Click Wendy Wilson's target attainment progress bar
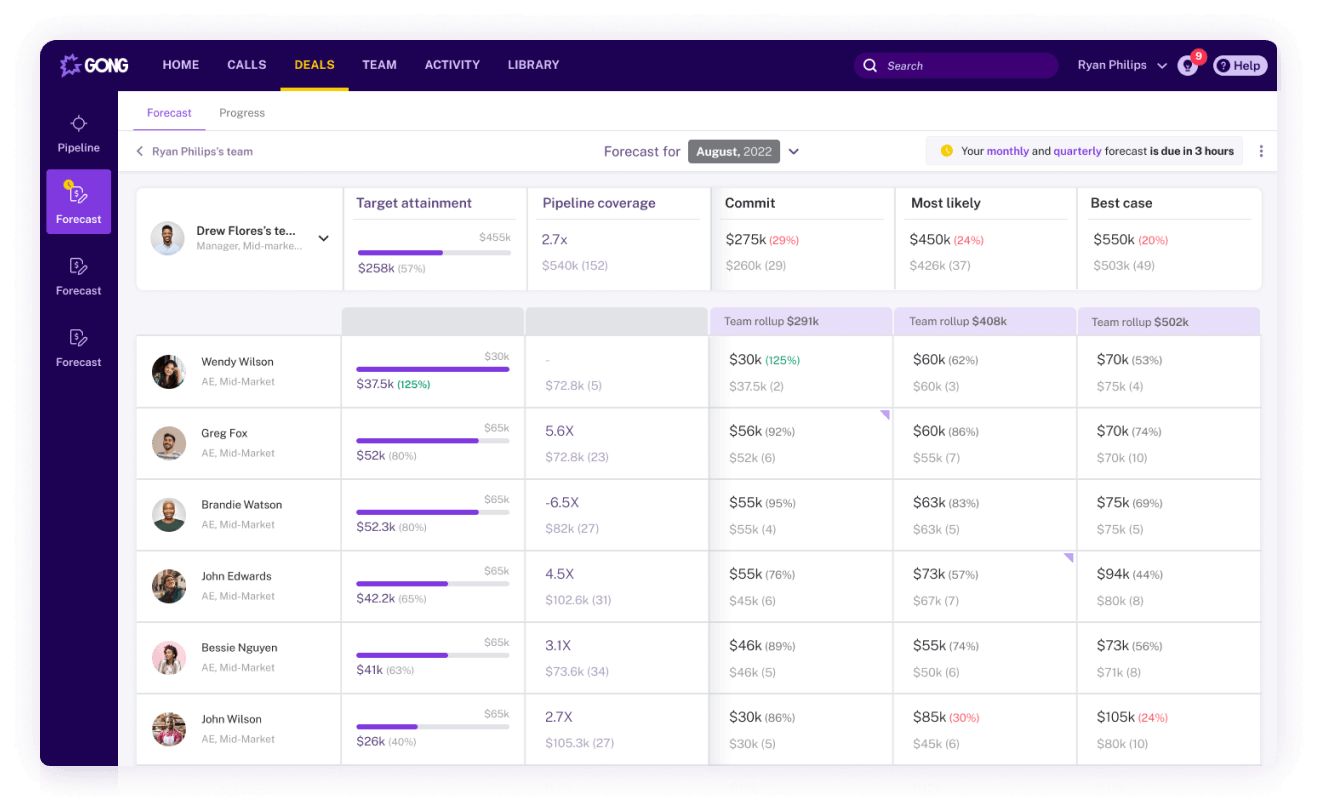The image size is (1317, 806). (432, 368)
